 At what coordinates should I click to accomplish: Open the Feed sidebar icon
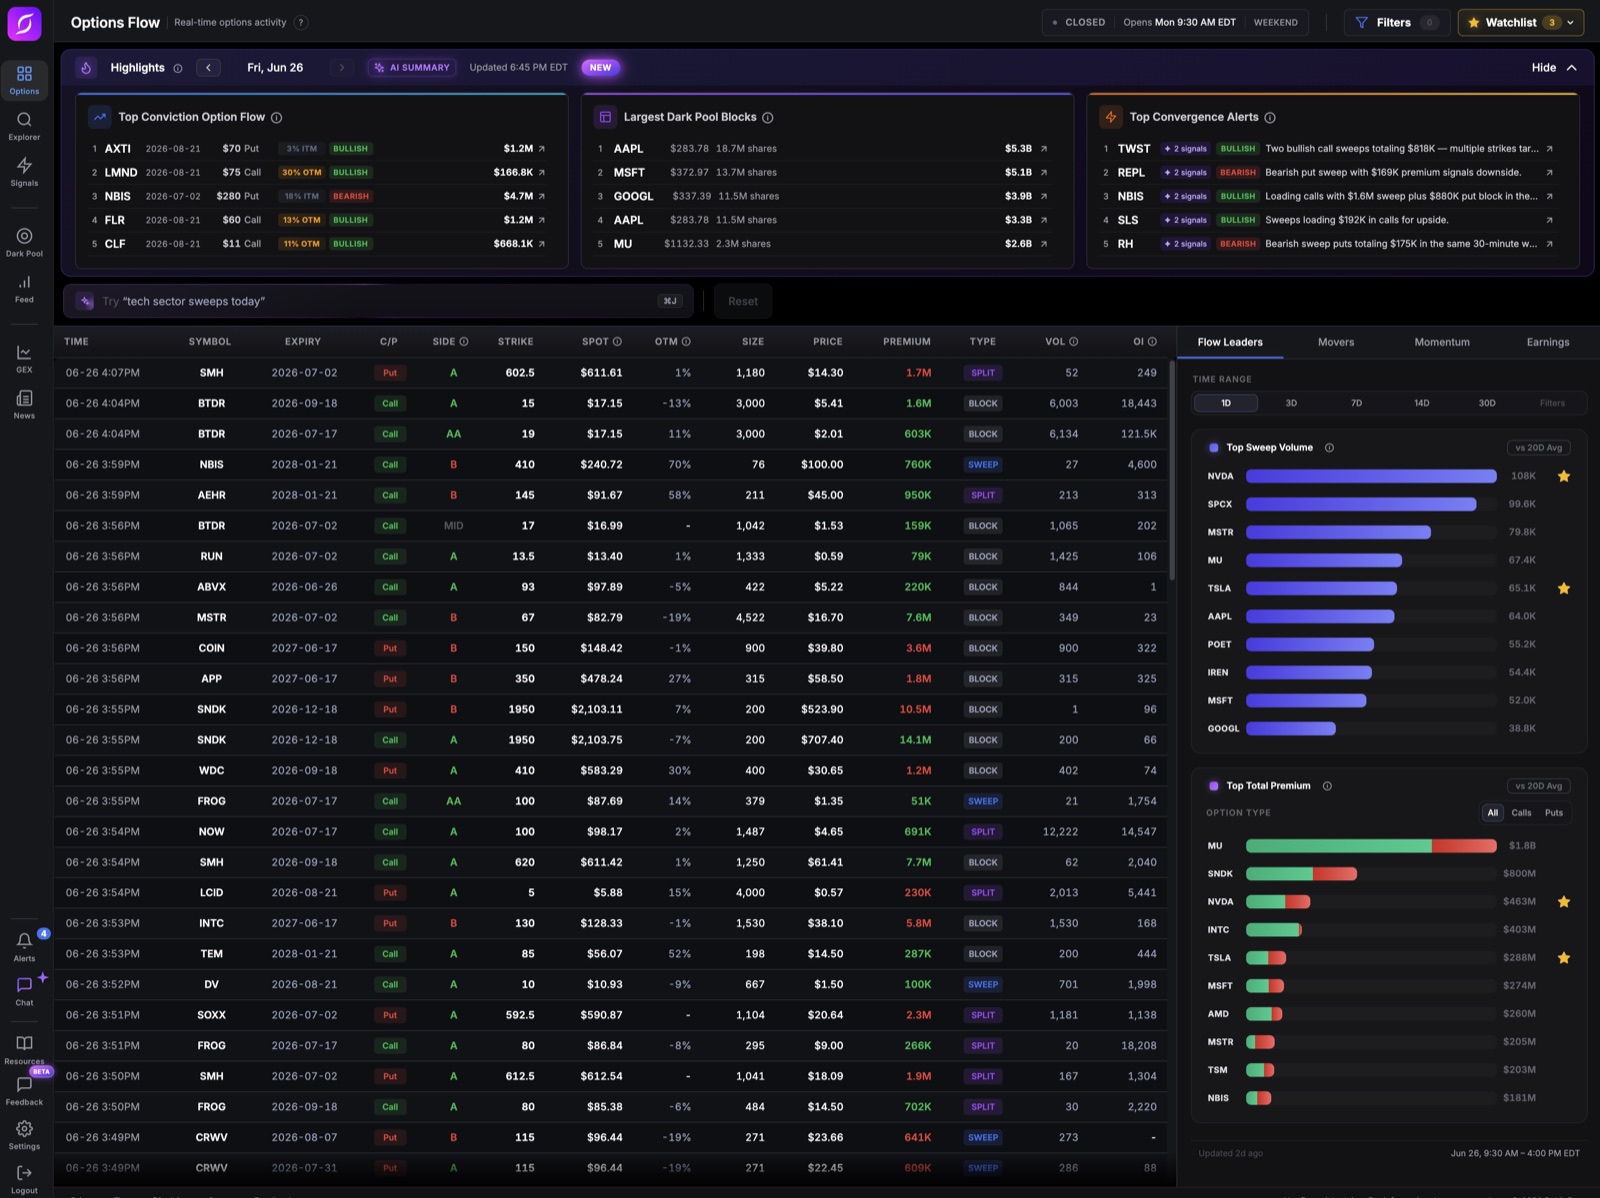click(24, 288)
